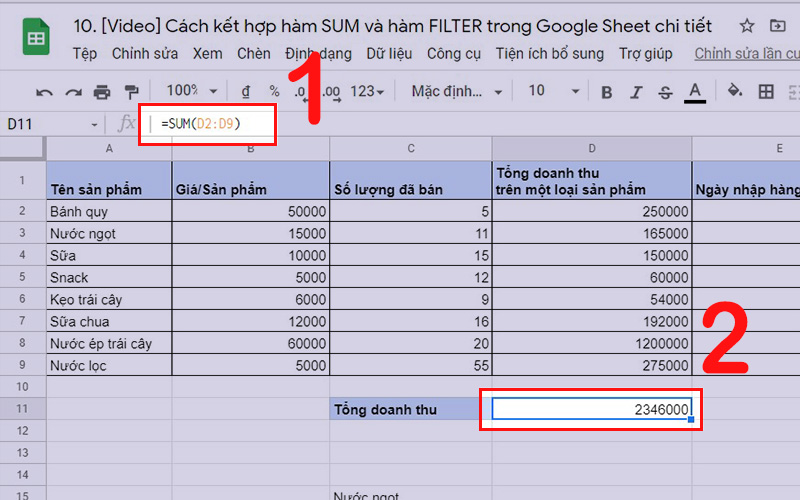Open the text color picker
Screen dimensions: 800x500
click(696, 92)
